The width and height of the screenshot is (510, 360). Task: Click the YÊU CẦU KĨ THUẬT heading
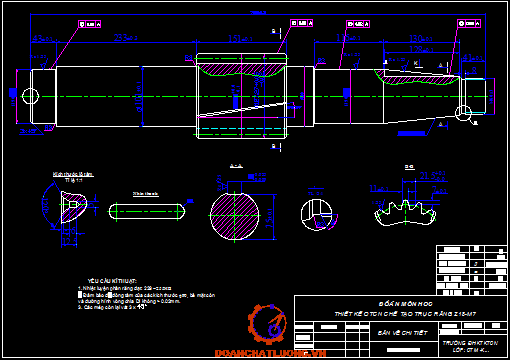tap(112, 281)
